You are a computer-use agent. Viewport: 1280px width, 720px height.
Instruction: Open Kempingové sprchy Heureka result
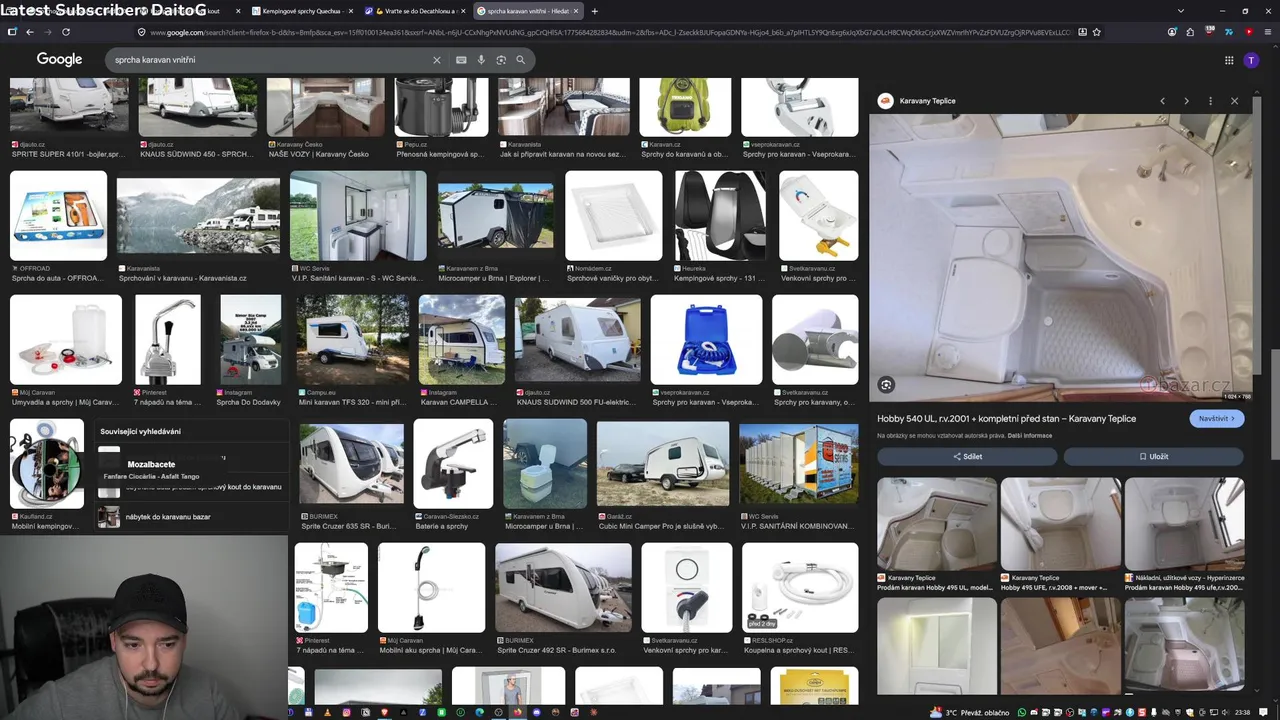click(720, 226)
